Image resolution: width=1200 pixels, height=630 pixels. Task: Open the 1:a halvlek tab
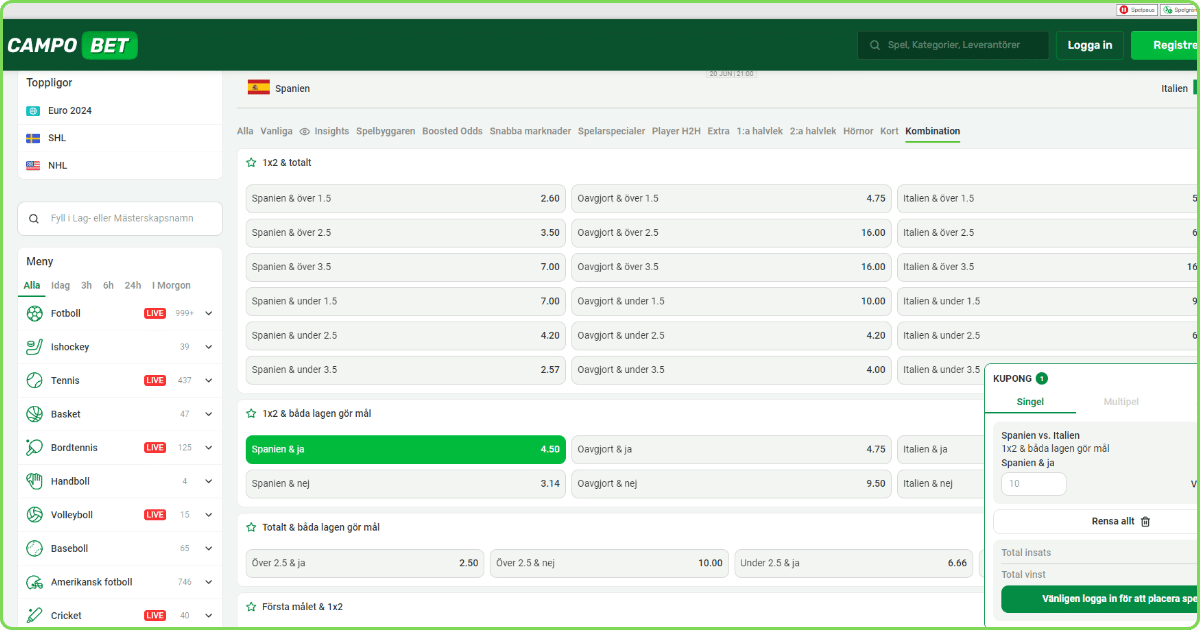pos(759,131)
